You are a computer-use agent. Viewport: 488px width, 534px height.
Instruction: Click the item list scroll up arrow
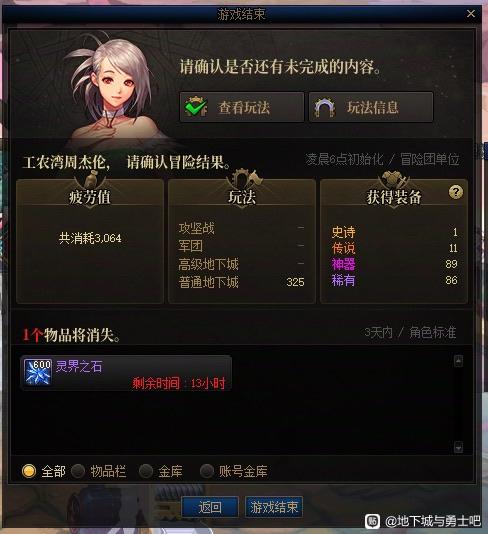pyautogui.click(x=458, y=361)
